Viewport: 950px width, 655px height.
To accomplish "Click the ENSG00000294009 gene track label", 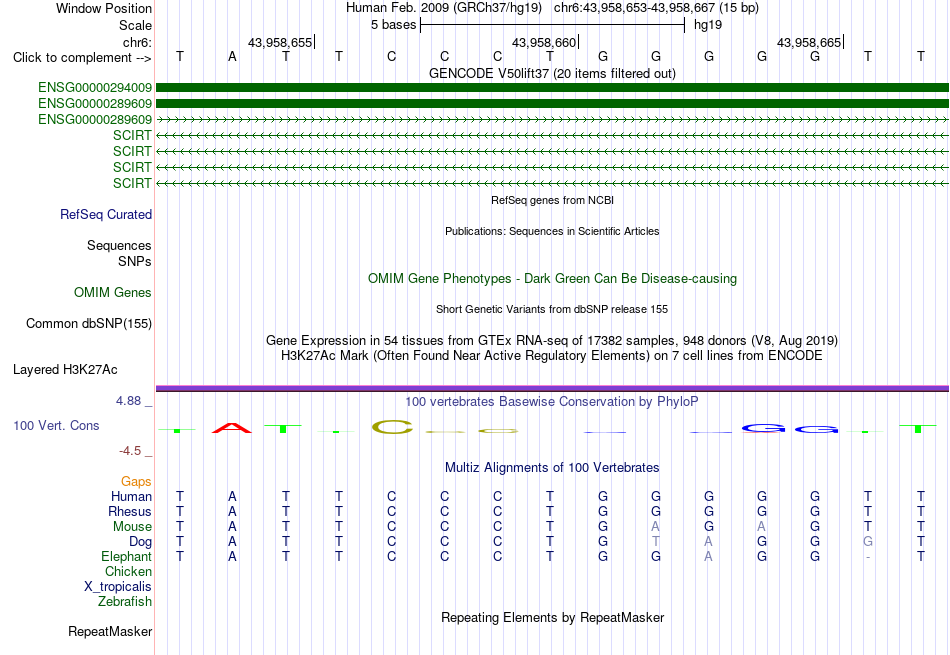I will 95,88.
